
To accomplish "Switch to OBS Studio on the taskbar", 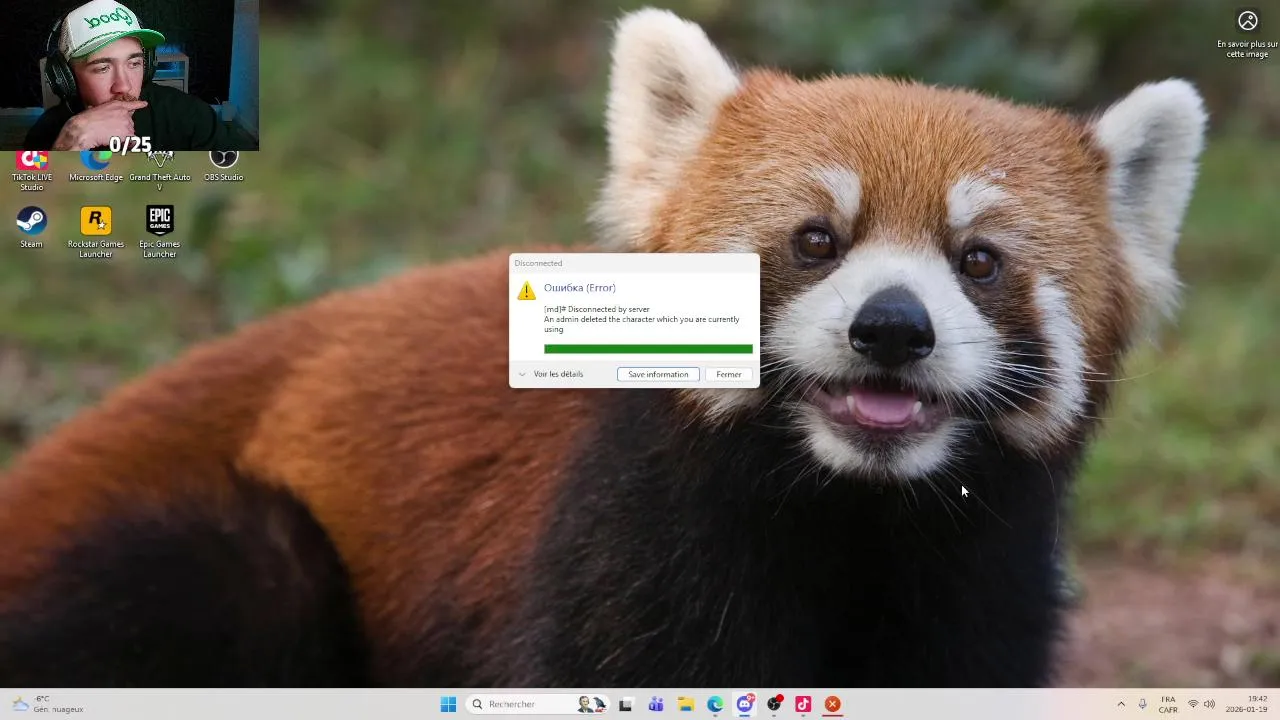I will coord(774,704).
